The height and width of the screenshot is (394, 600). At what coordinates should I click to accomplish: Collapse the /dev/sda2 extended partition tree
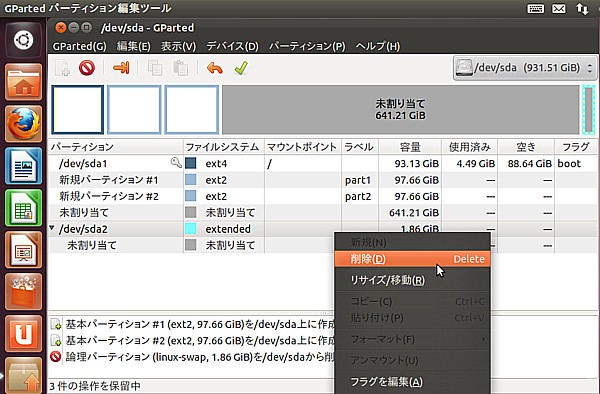point(52,228)
